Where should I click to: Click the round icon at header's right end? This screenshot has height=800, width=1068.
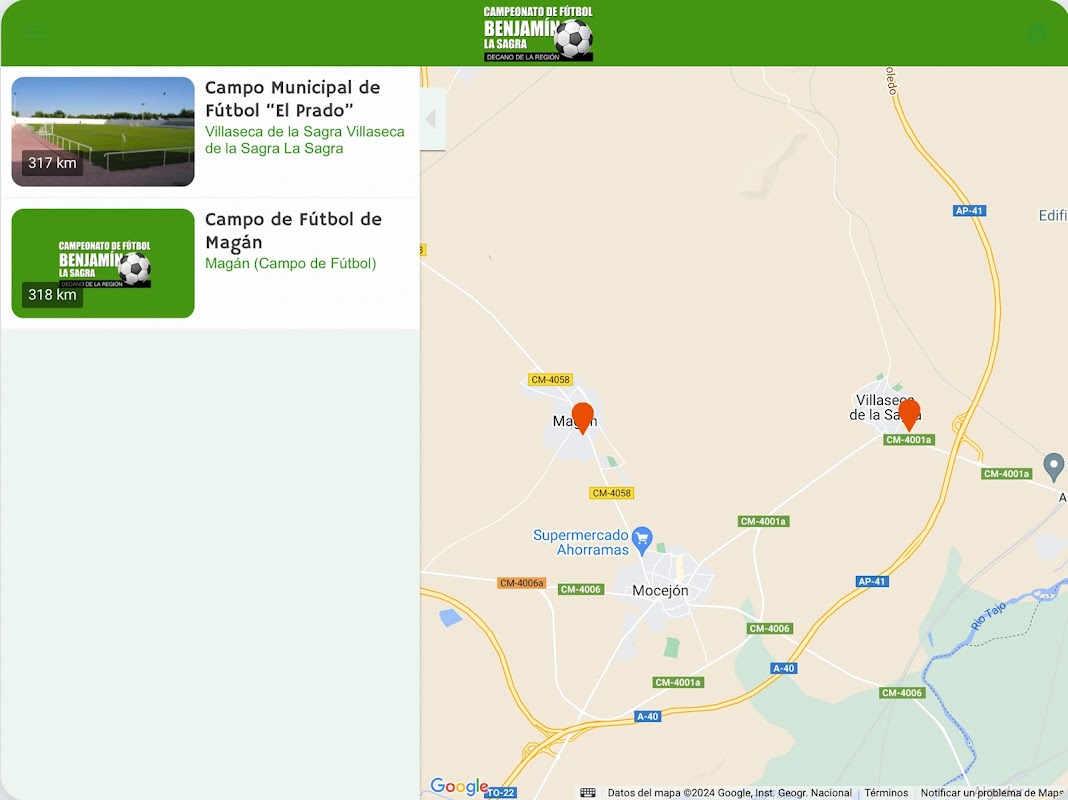(1037, 34)
